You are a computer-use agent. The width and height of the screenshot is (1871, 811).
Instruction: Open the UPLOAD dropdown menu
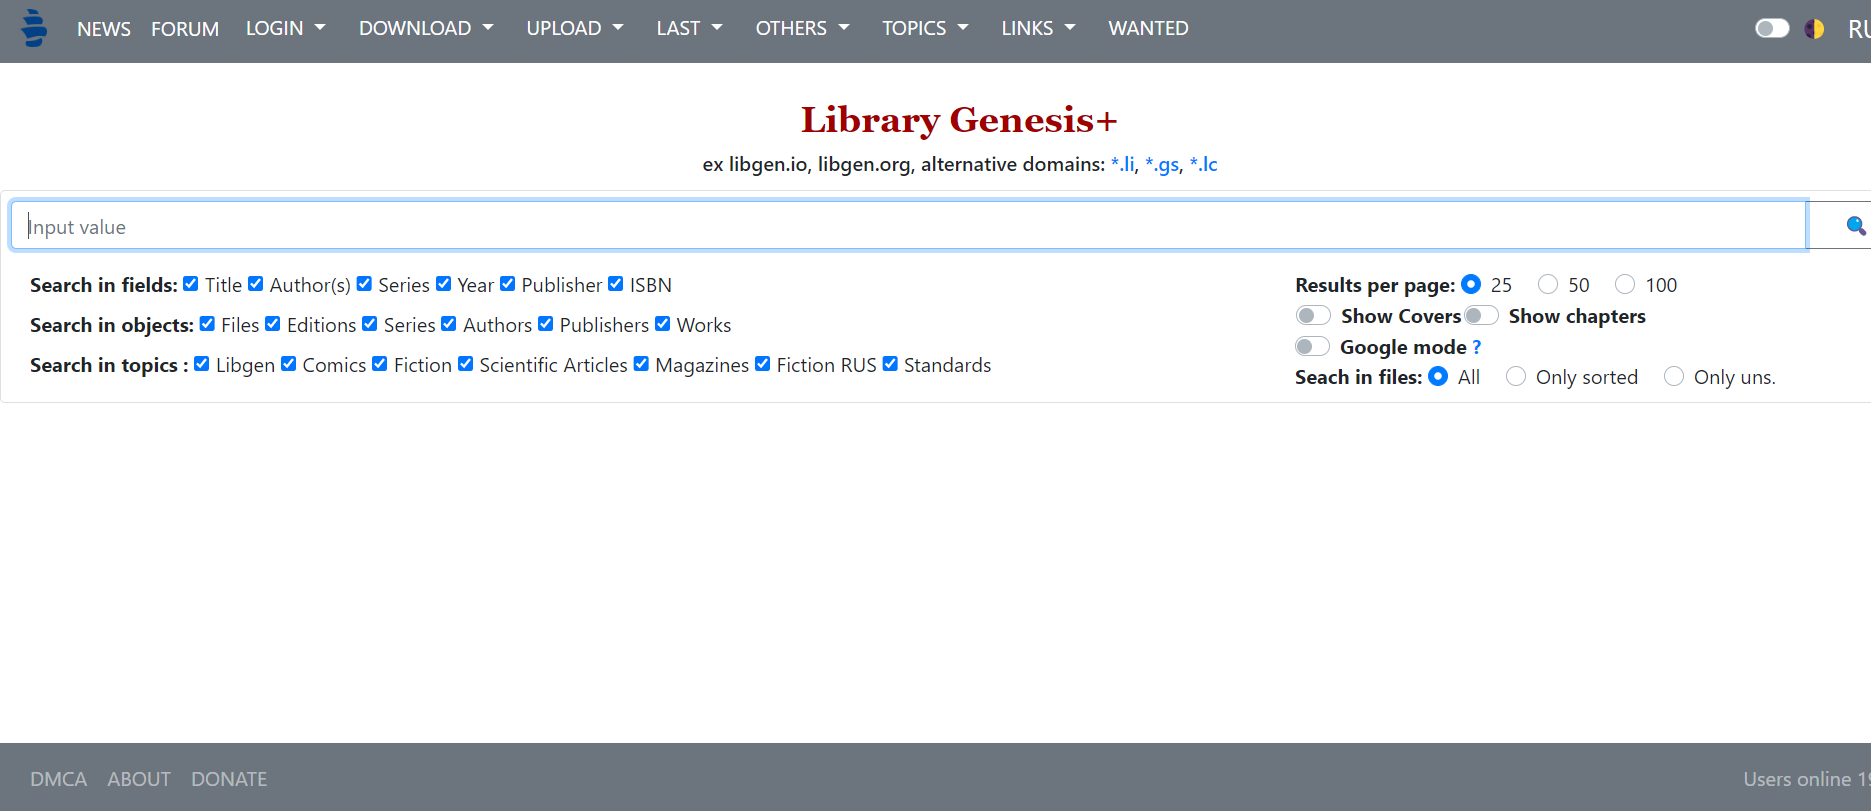pos(575,29)
